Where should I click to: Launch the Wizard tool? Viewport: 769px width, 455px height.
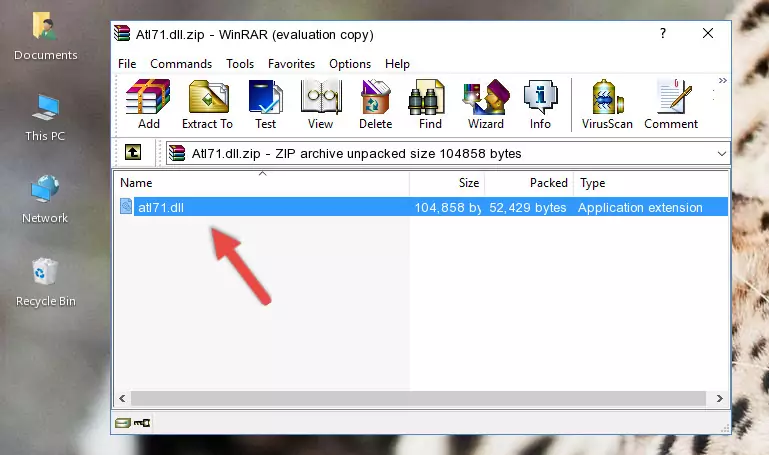[486, 104]
